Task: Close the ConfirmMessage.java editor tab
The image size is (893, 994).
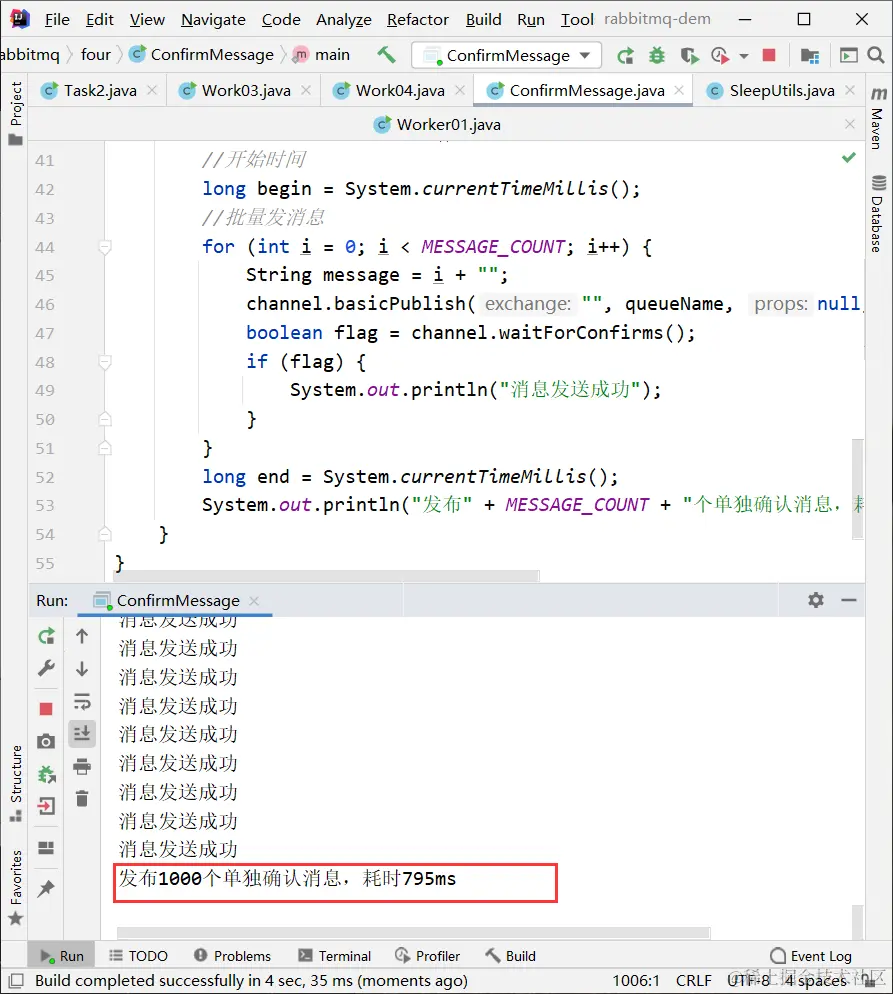Action: point(679,91)
